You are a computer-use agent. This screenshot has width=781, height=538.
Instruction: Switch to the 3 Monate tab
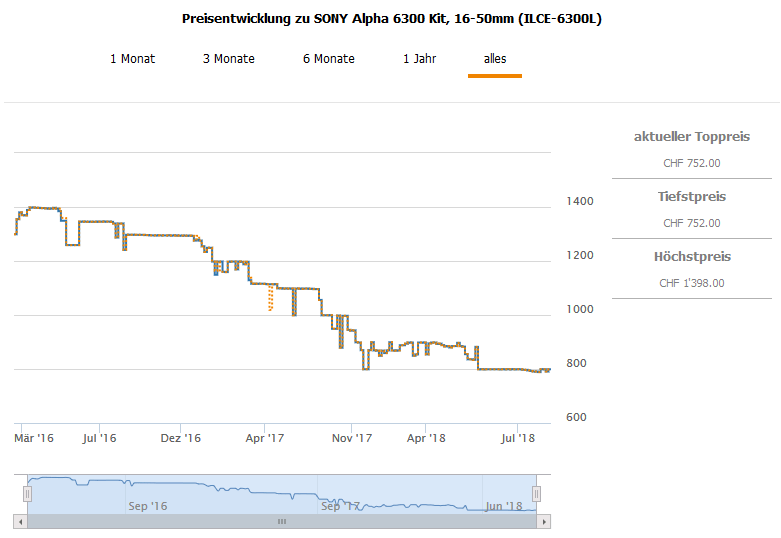click(228, 59)
